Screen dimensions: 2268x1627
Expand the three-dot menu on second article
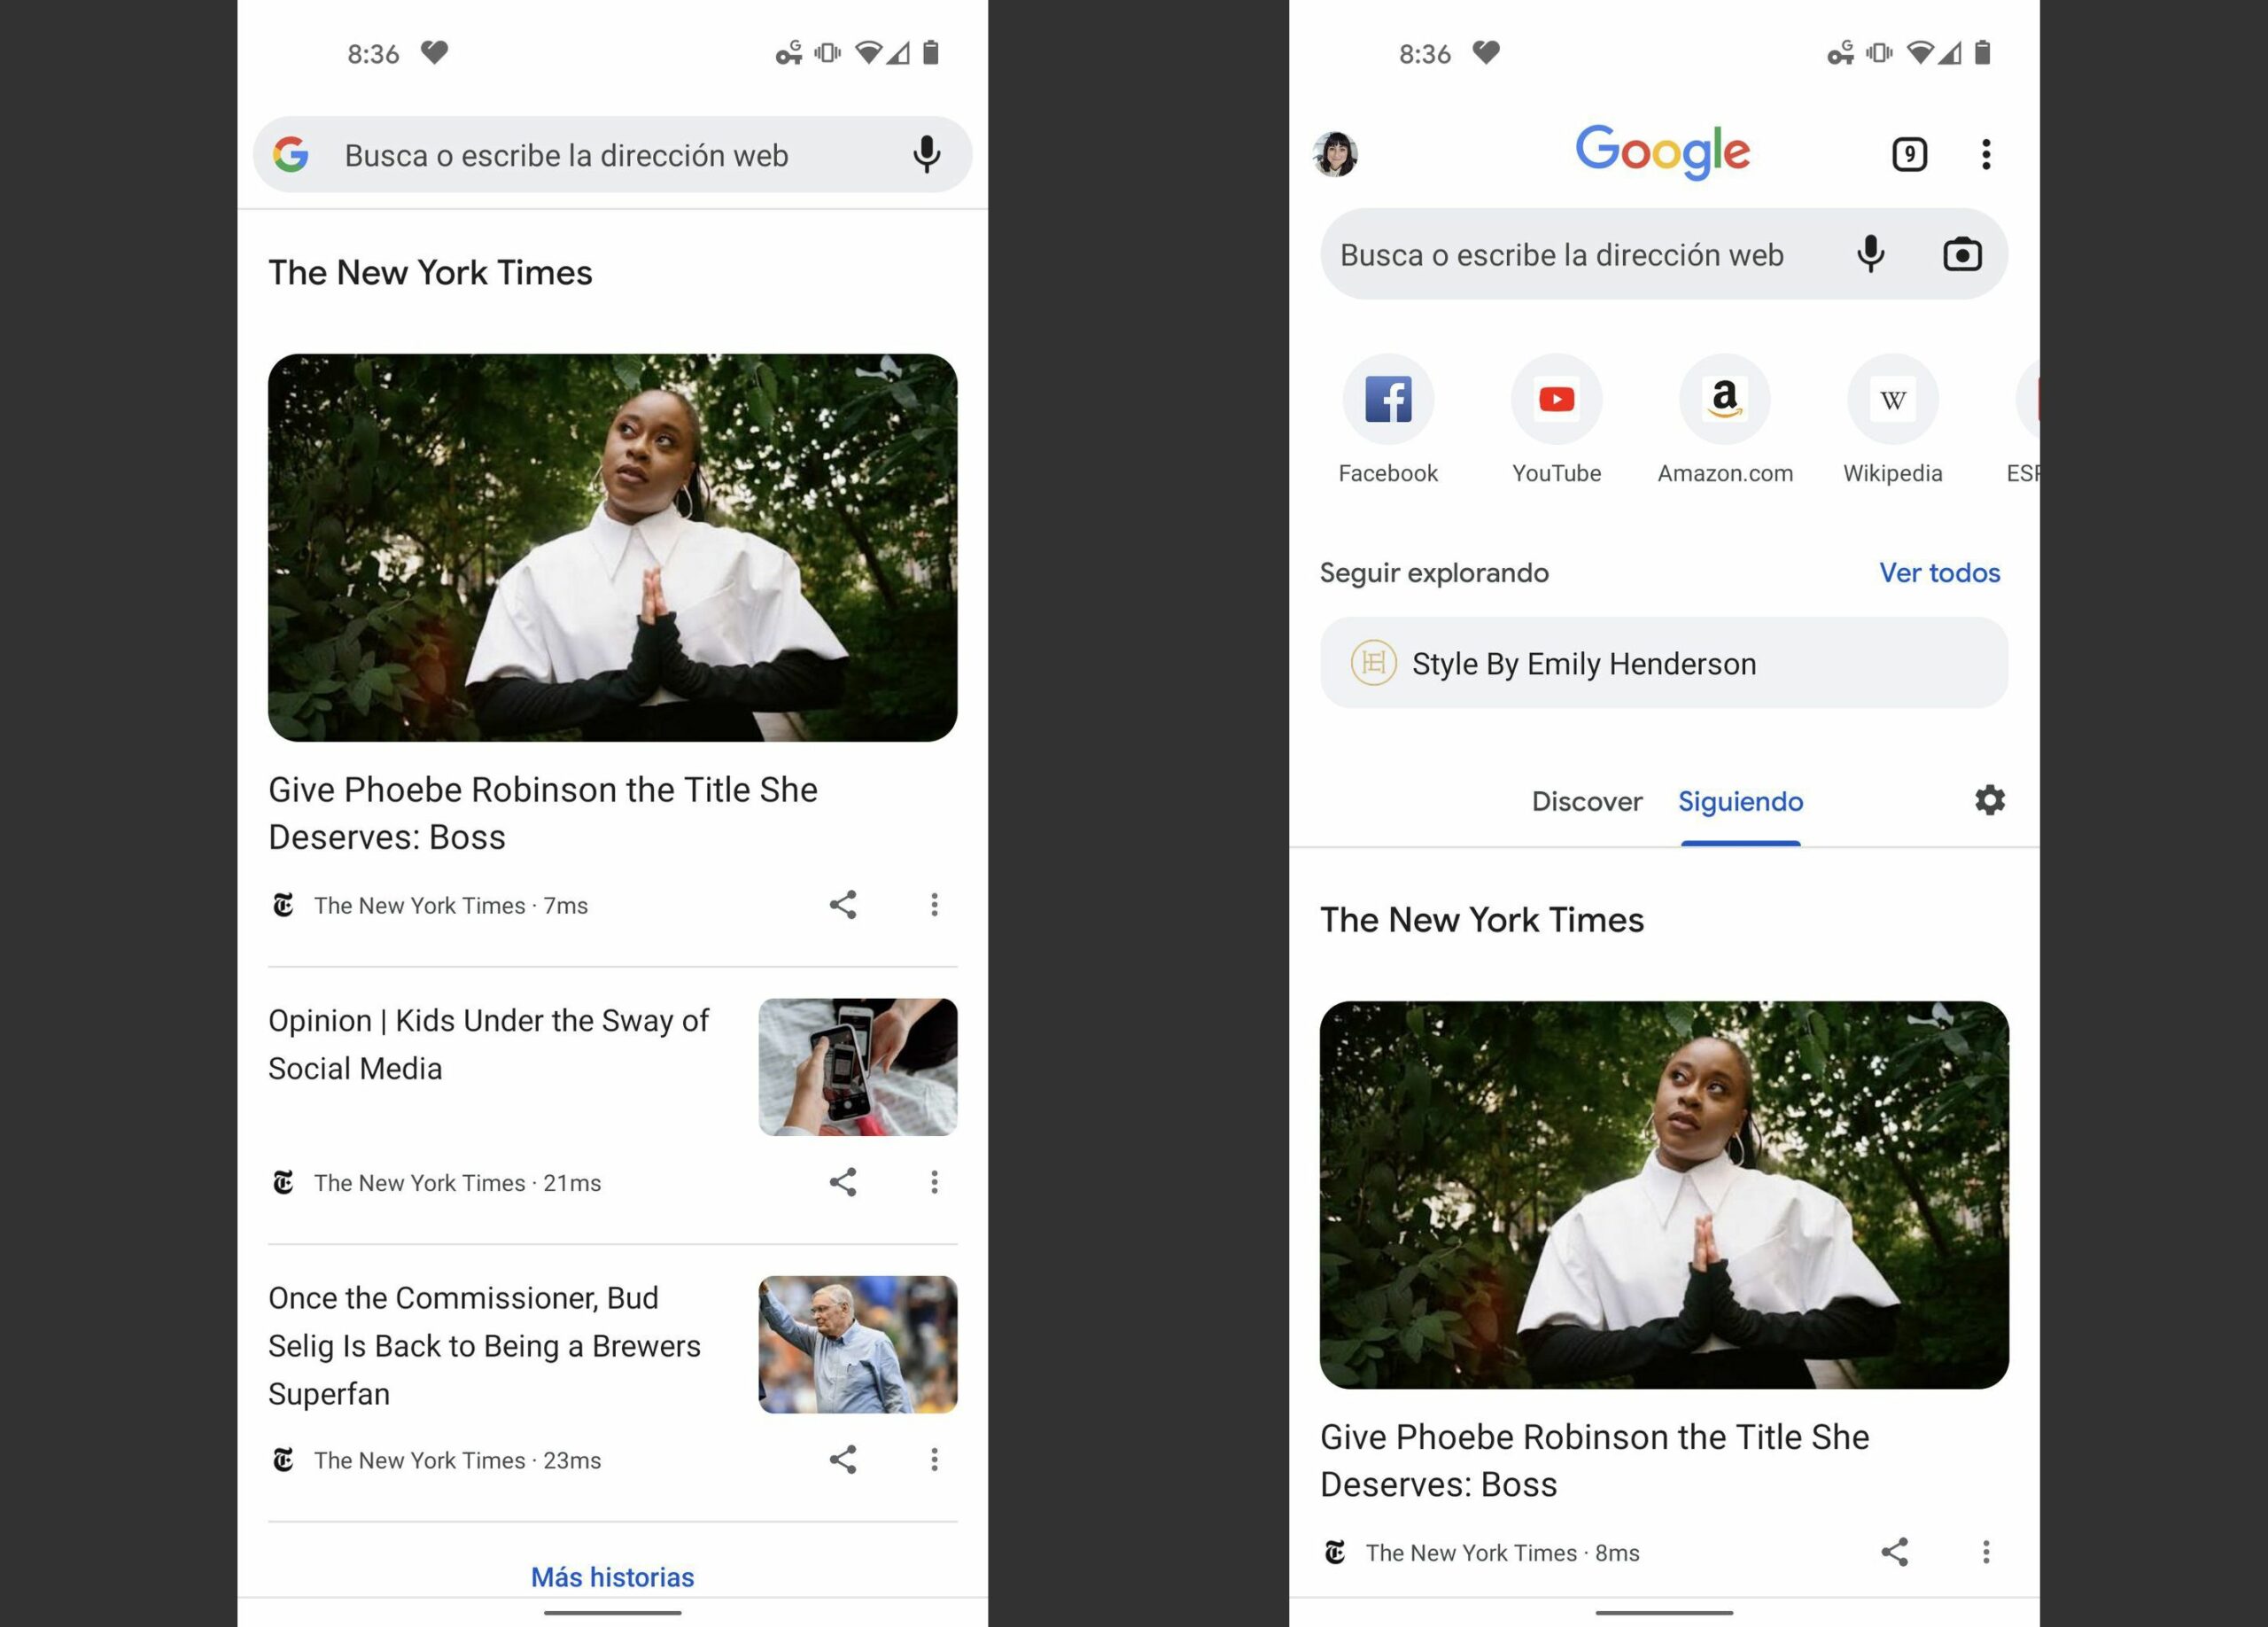(931, 1183)
